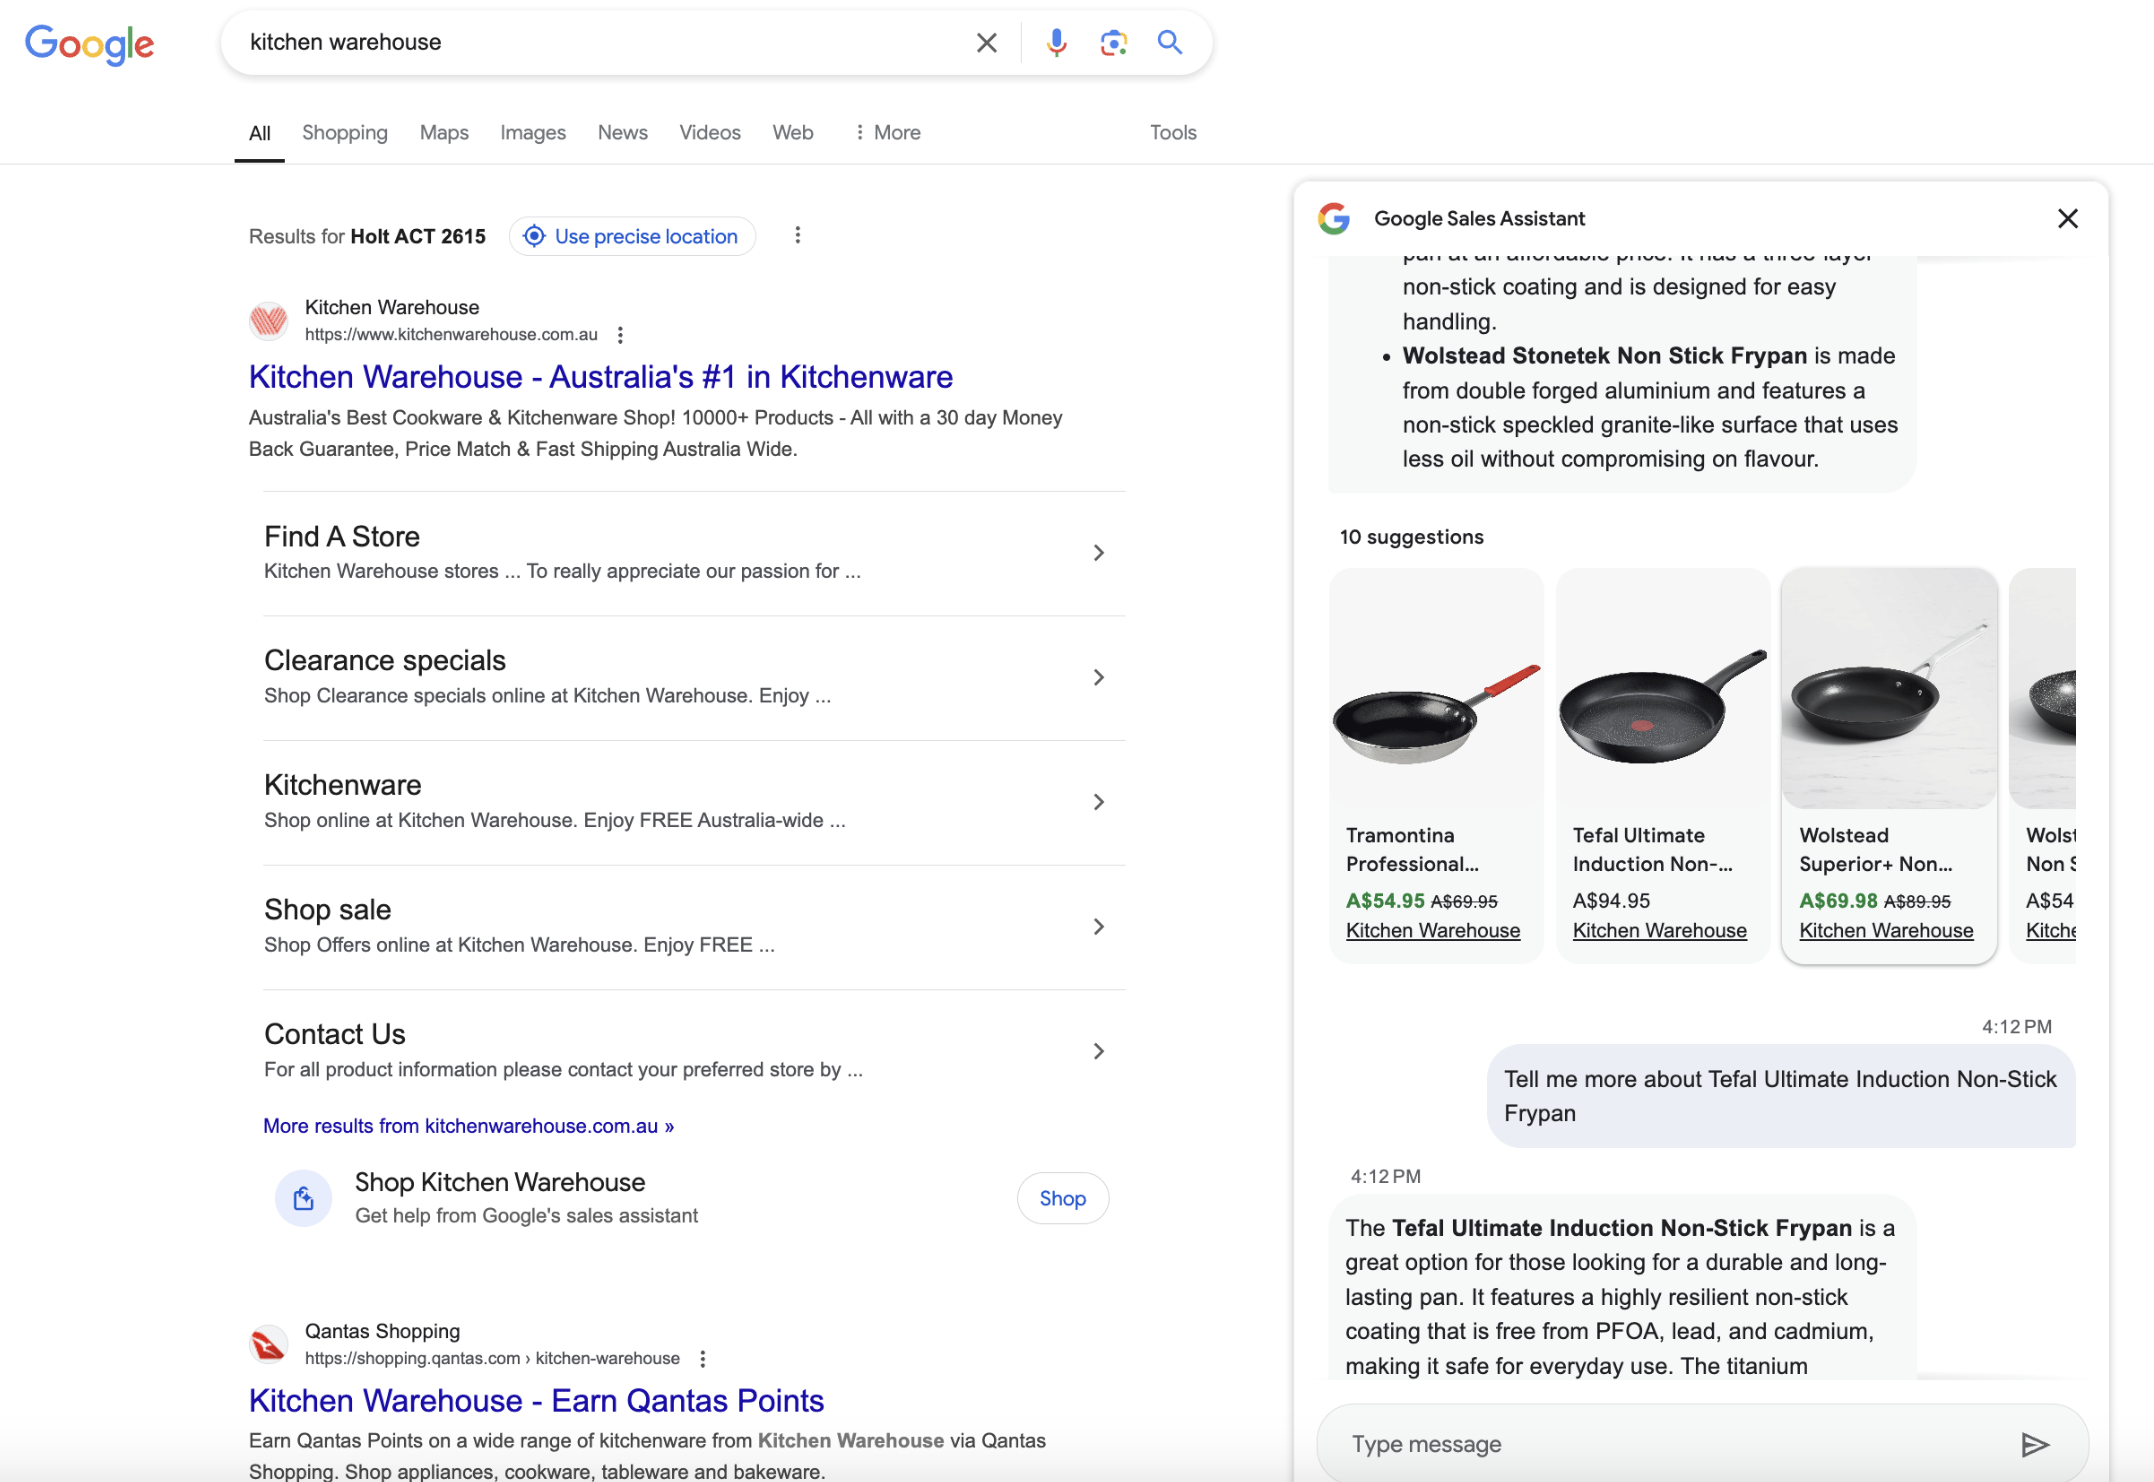Click the Use precise location button

pos(631,236)
